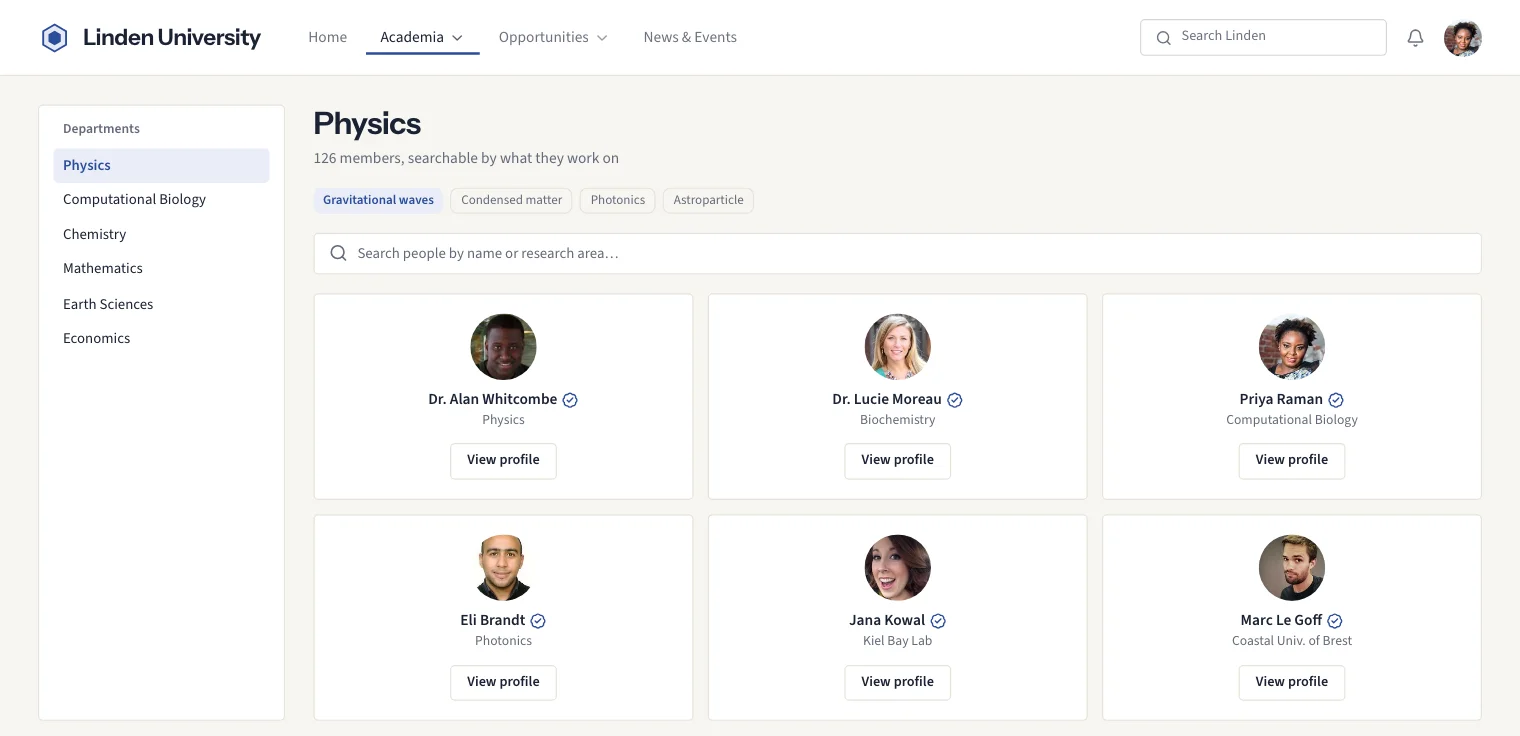Expand the Academia dropdown menu
Viewport: 1520px width, 736px height.
tap(422, 37)
